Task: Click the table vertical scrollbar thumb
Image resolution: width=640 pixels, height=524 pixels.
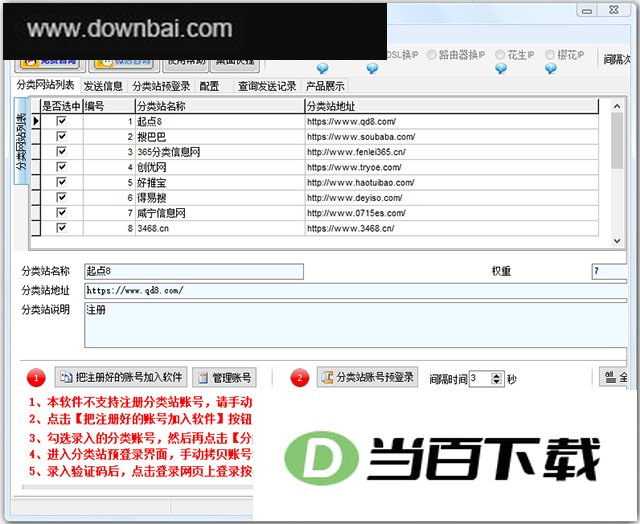Action: coord(617,140)
